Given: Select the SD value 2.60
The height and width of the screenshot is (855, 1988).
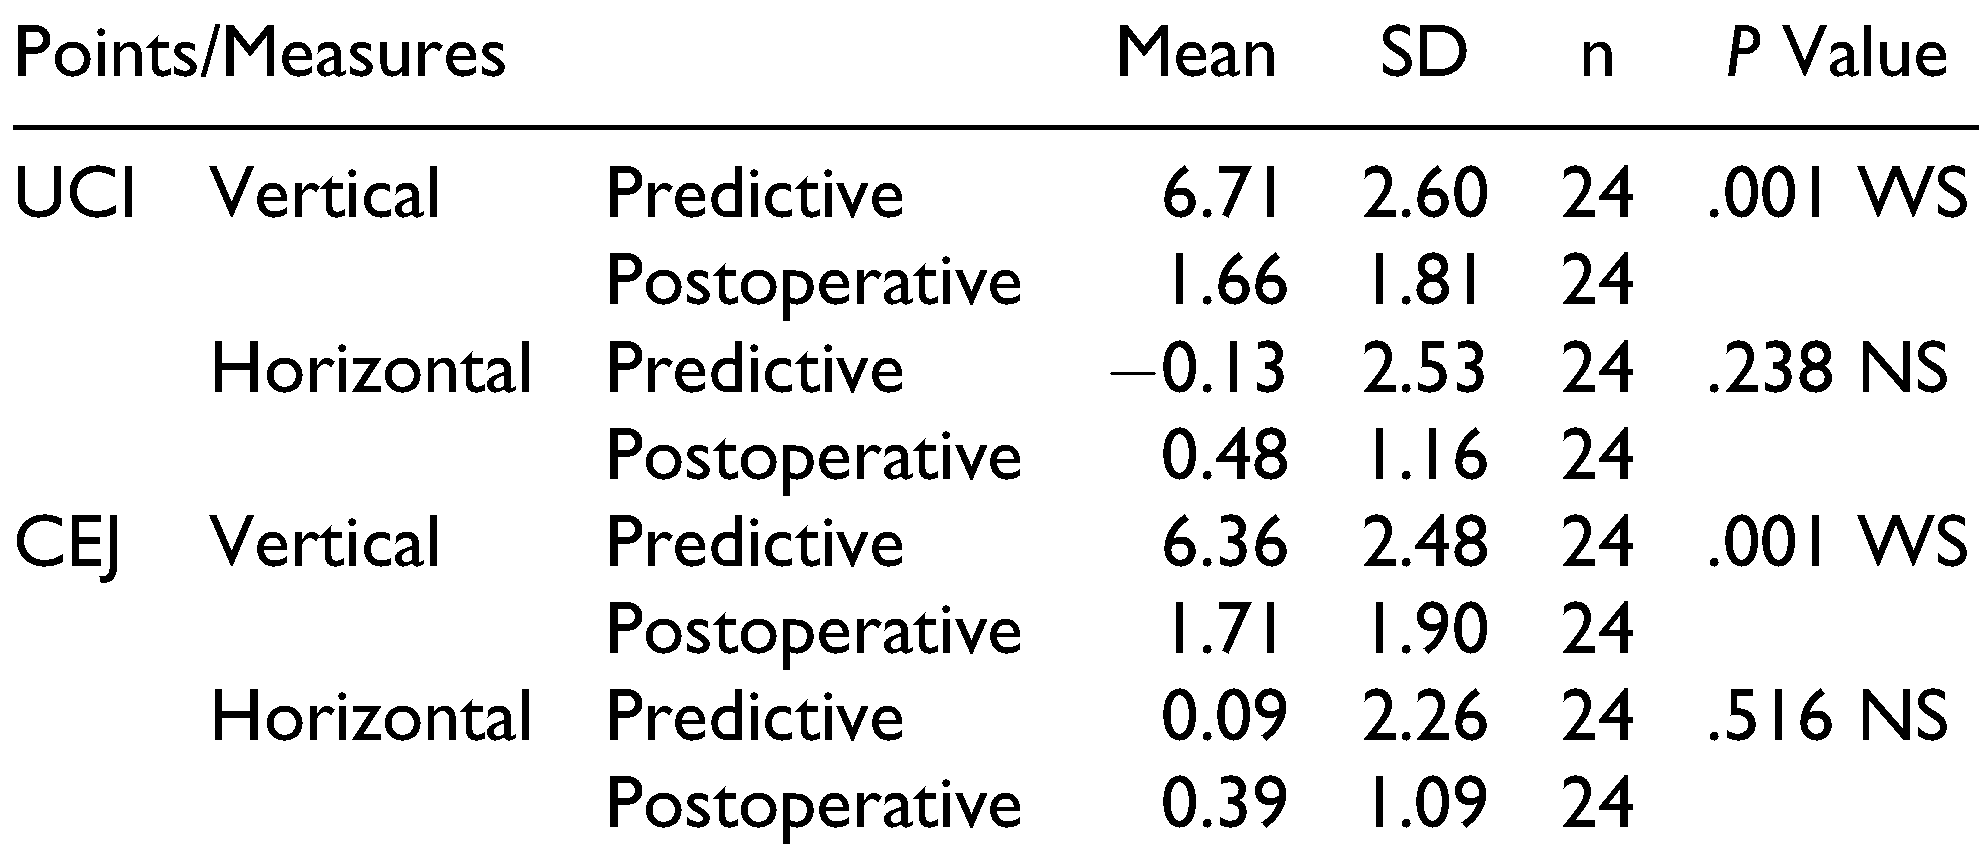Looking at the screenshot, I should [1424, 194].
